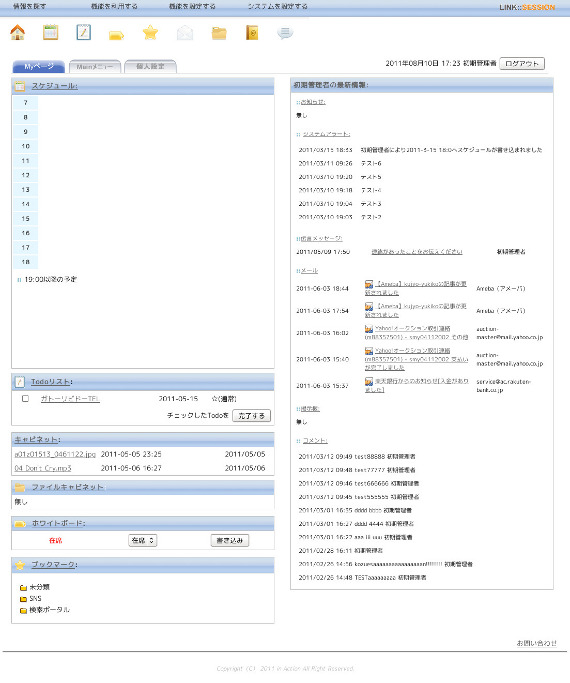Click the 完了する button for Todo
The width and height of the screenshot is (570, 683).
click(251, 416)
